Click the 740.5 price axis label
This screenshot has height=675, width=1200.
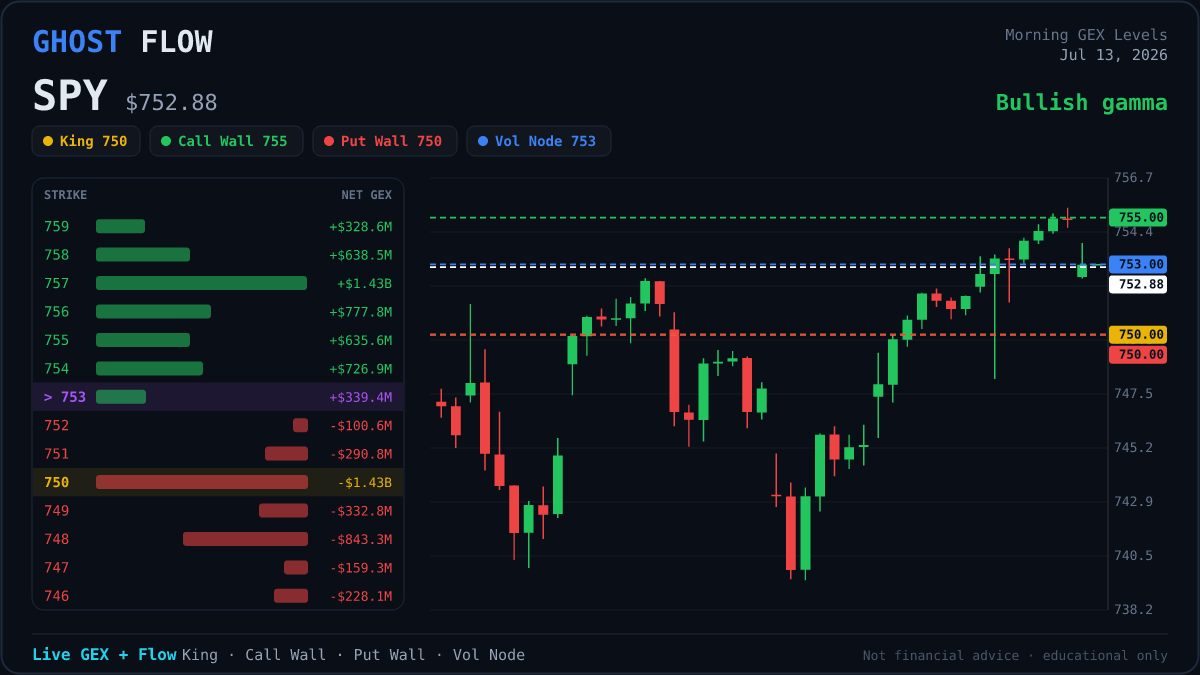click(1133, 556)
